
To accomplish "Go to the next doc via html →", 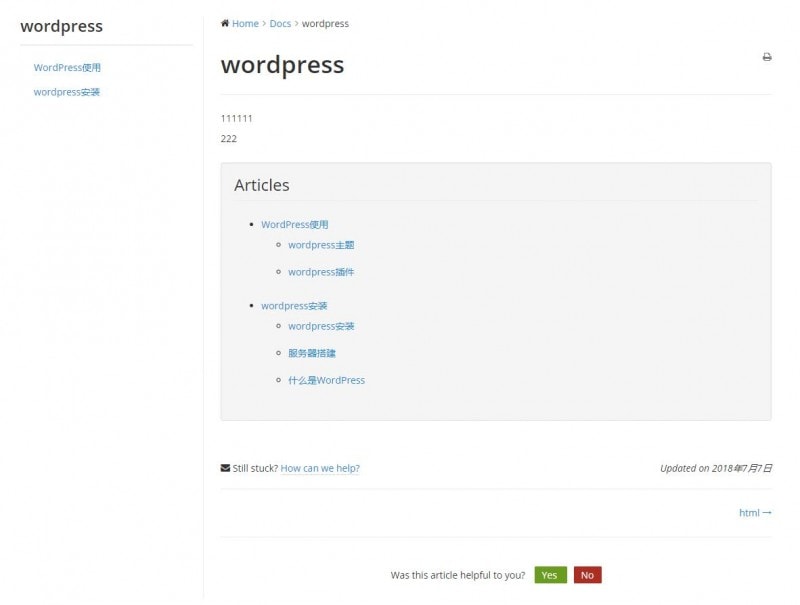I will click(755, 513).
